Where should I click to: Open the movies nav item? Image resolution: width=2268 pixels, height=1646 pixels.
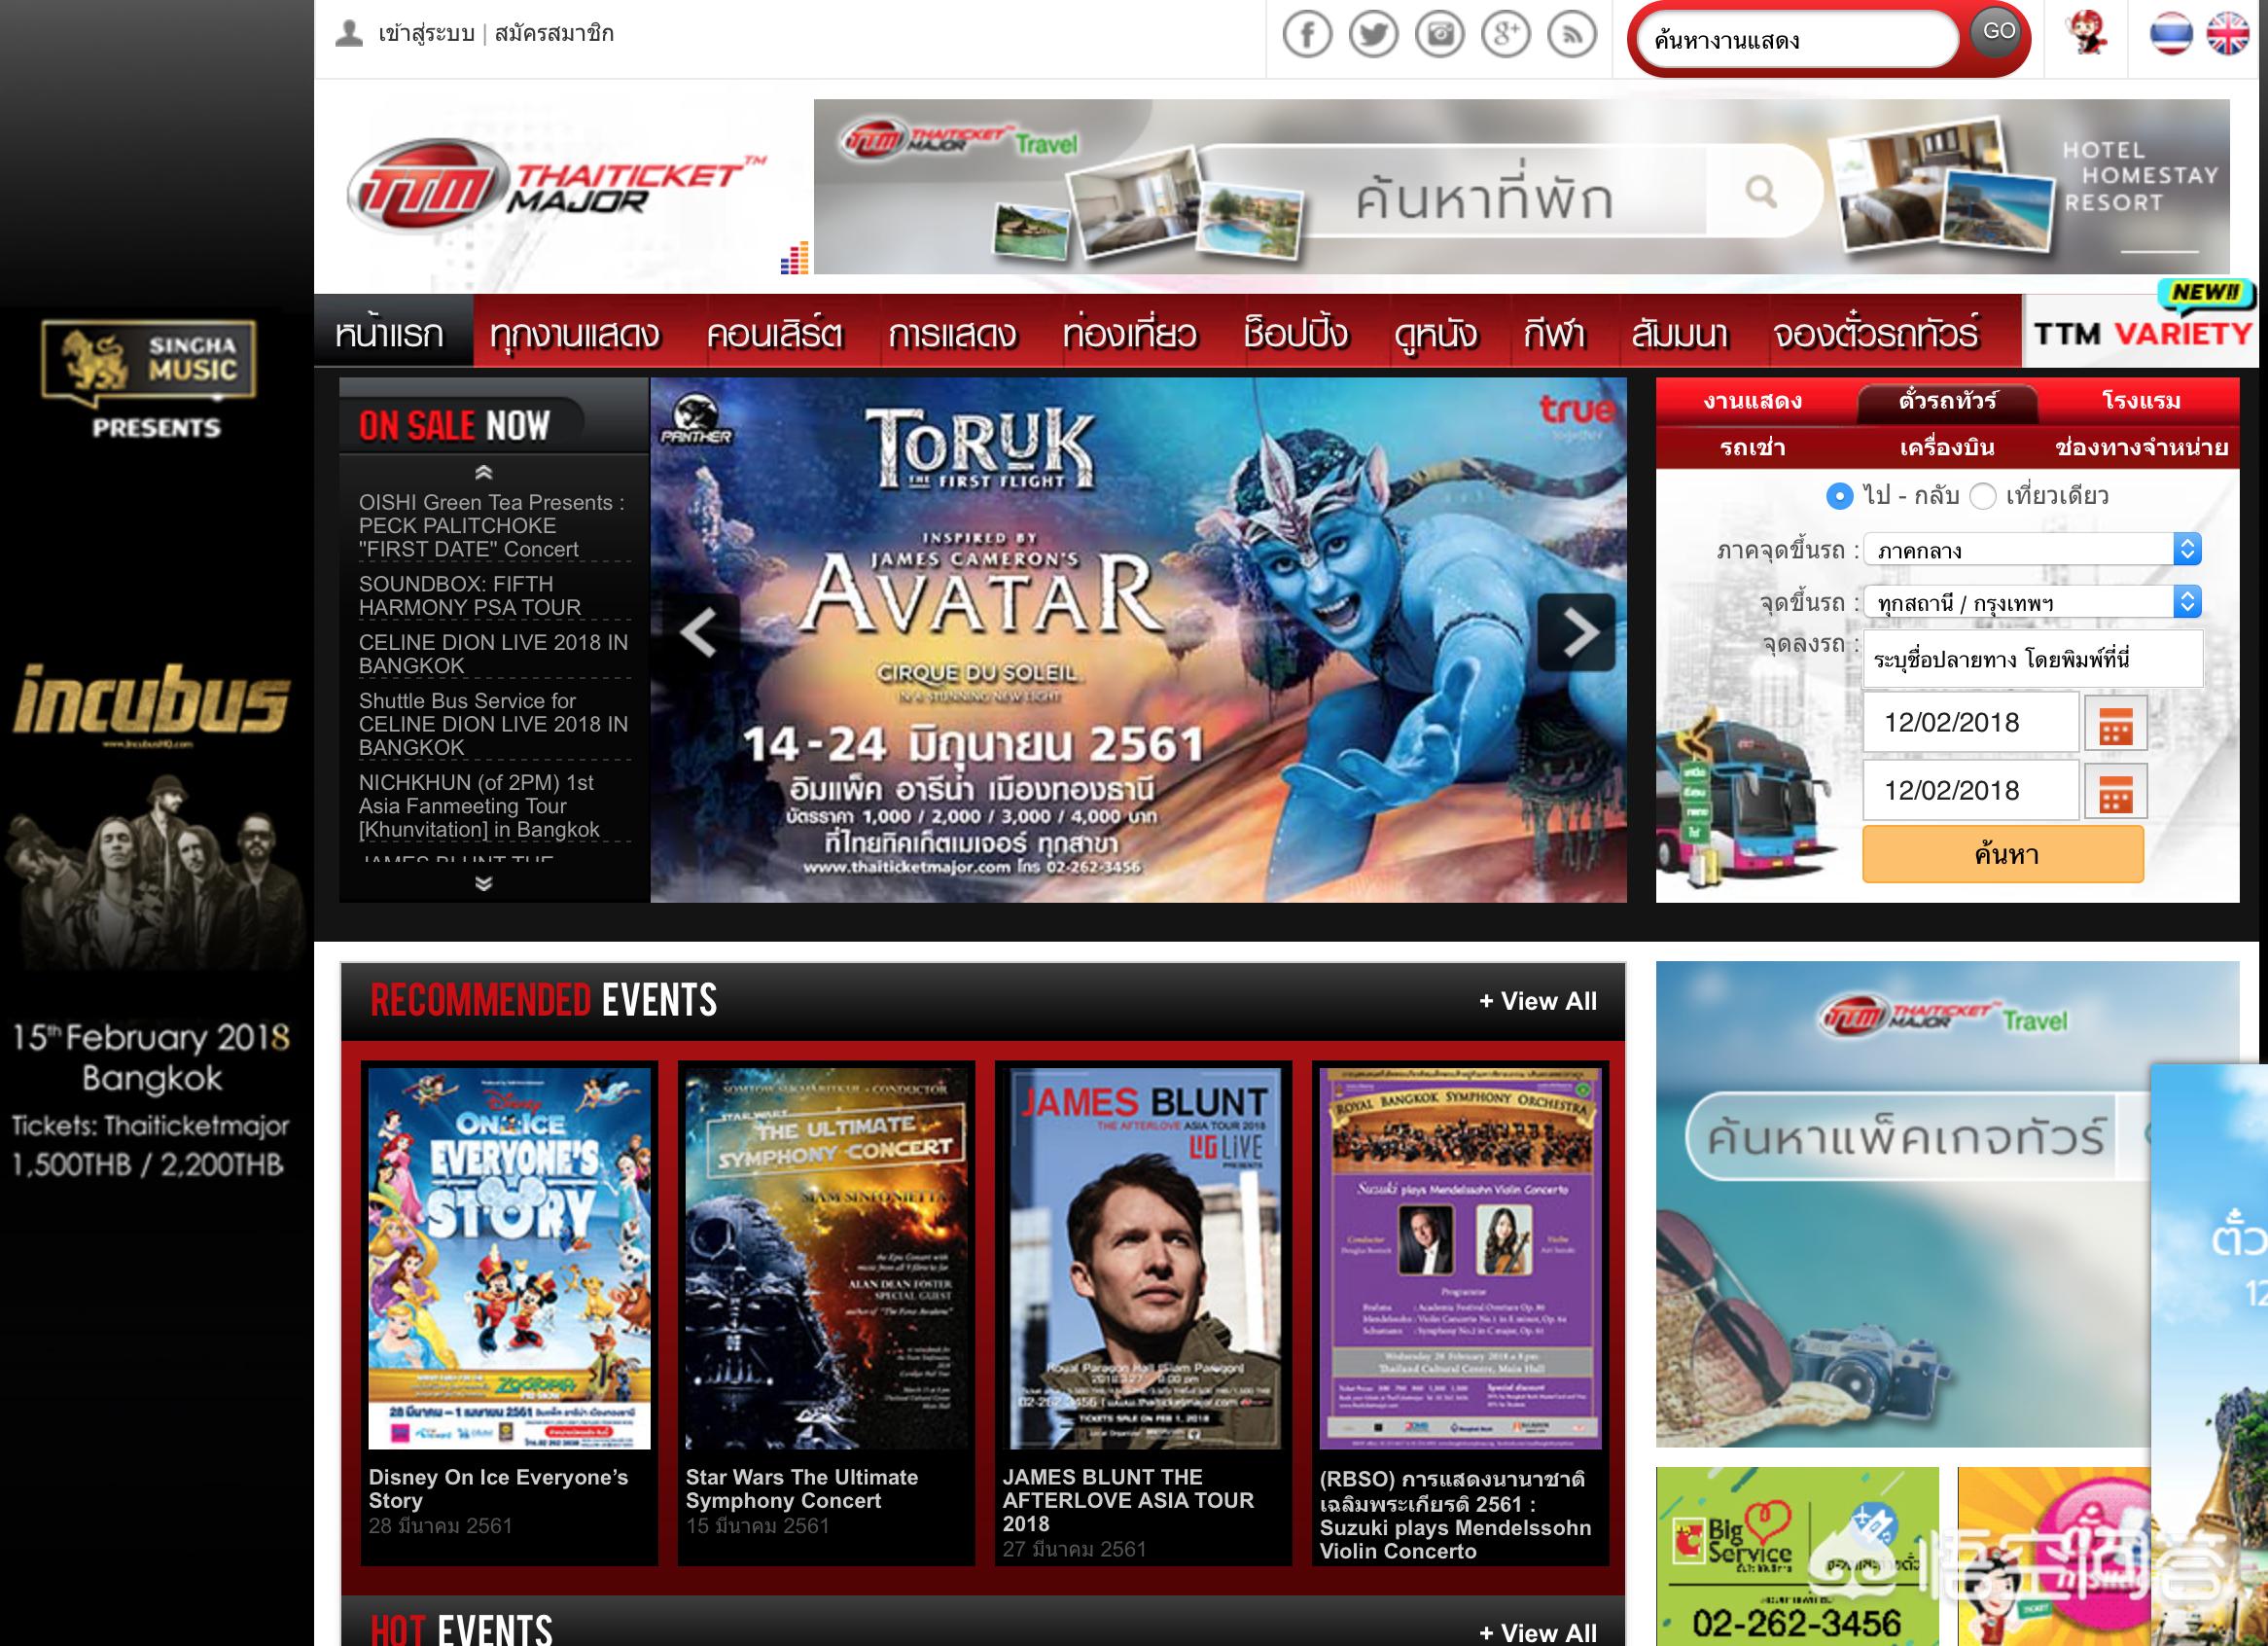pyautogui.click(x=1436, y=332)
